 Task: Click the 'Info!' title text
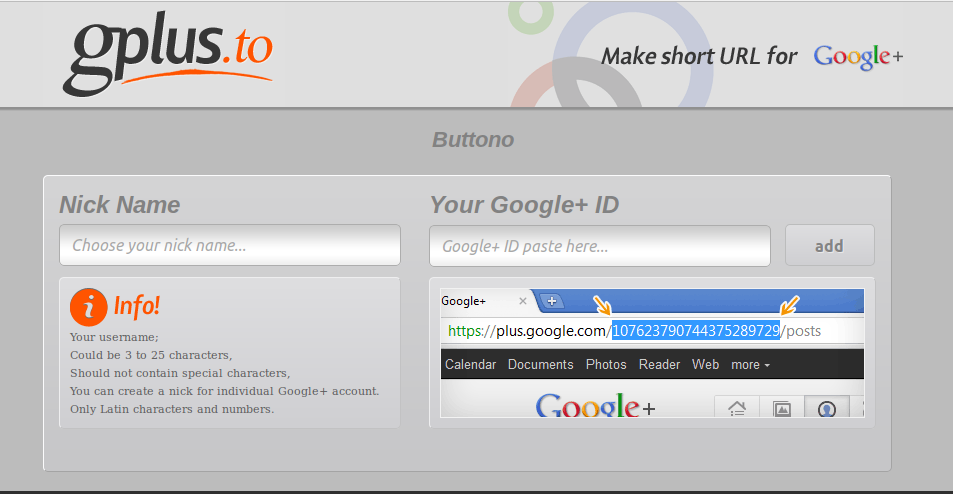point(137,306)
